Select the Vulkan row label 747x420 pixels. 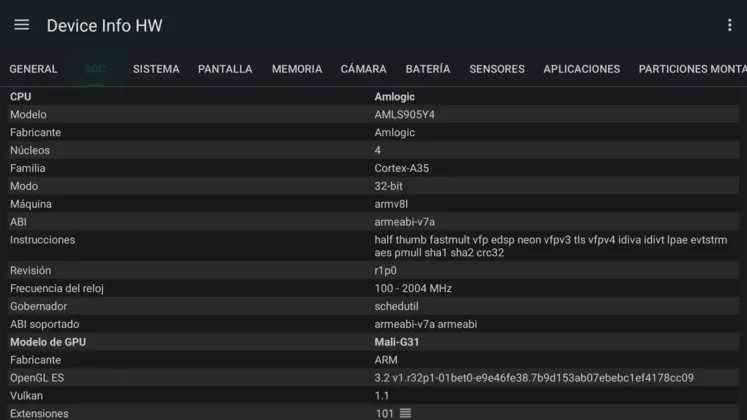[26, 396]
